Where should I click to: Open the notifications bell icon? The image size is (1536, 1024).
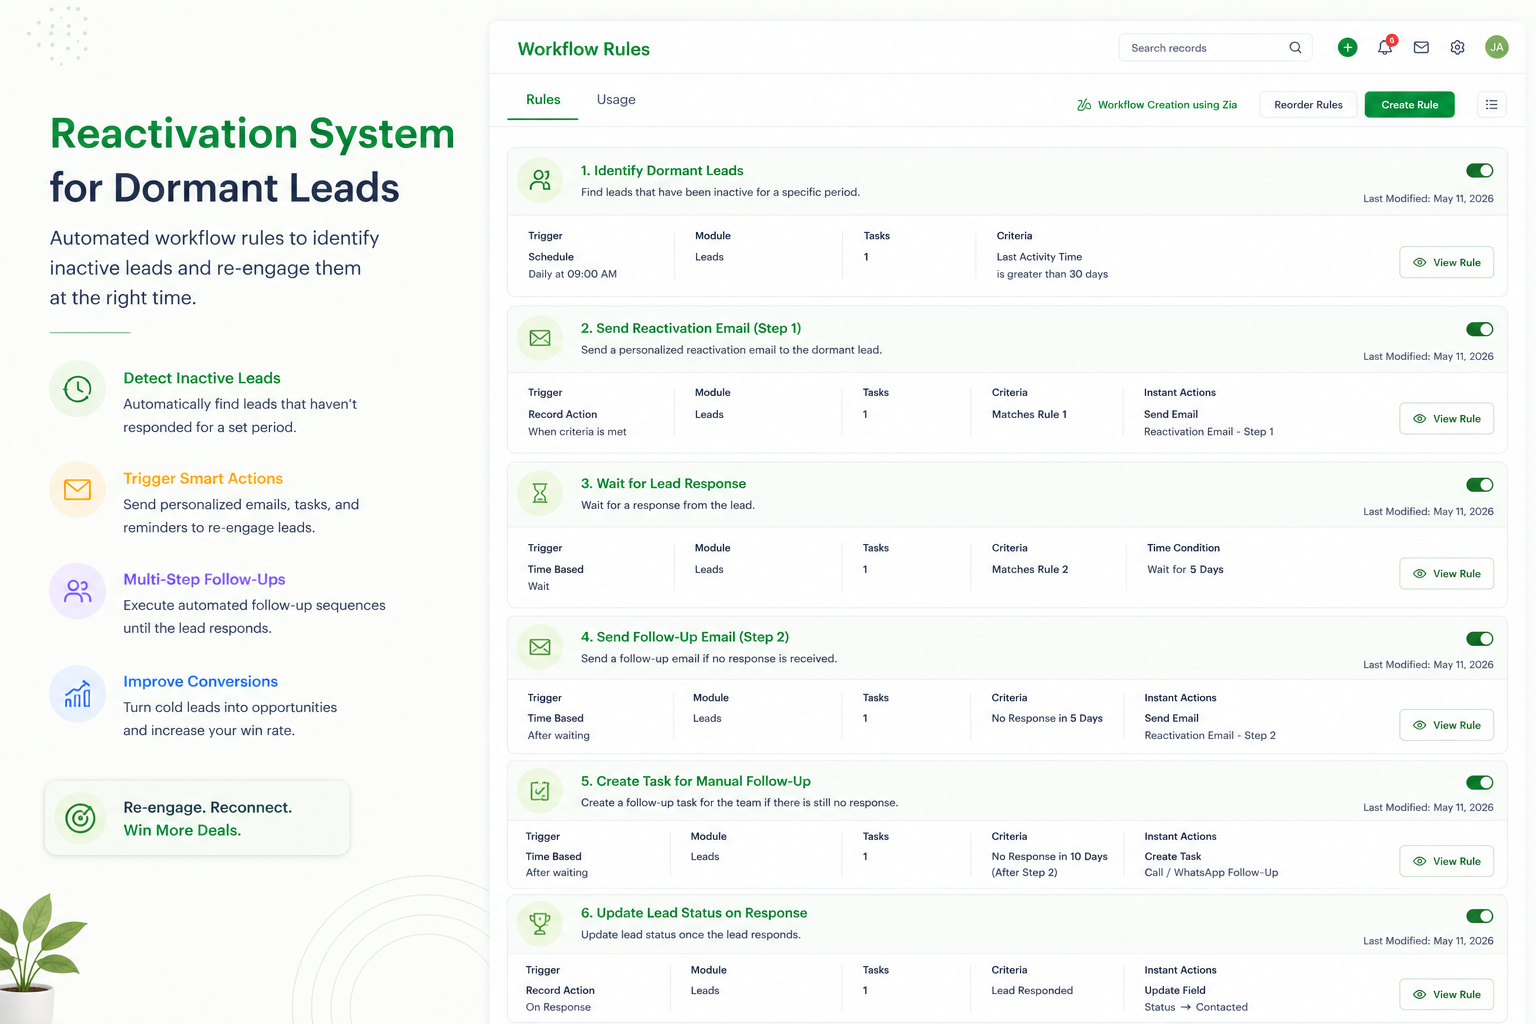pyautogui.click(x=1385, y=47)
